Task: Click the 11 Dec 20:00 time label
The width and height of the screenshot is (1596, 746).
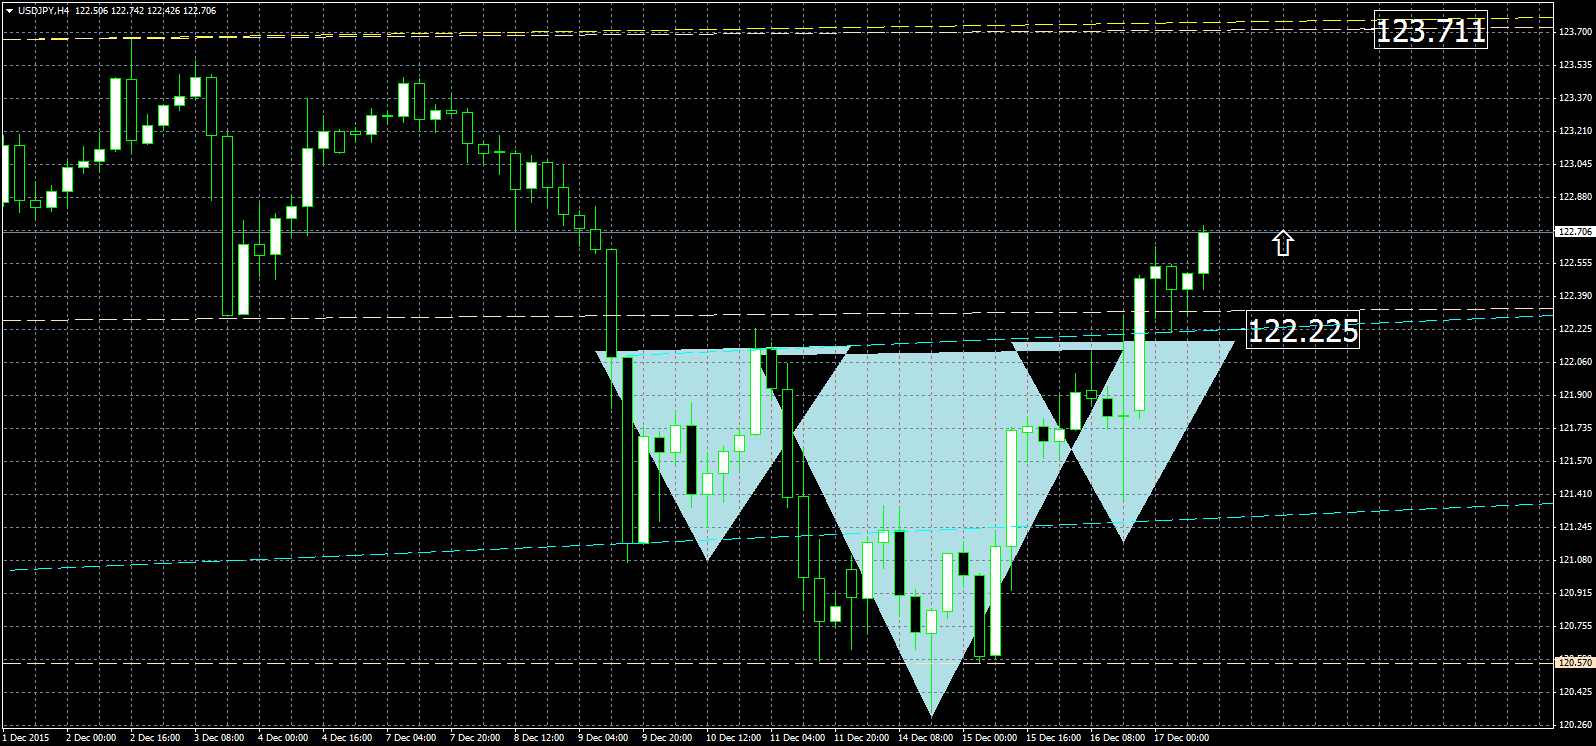Action: (861, 738)
